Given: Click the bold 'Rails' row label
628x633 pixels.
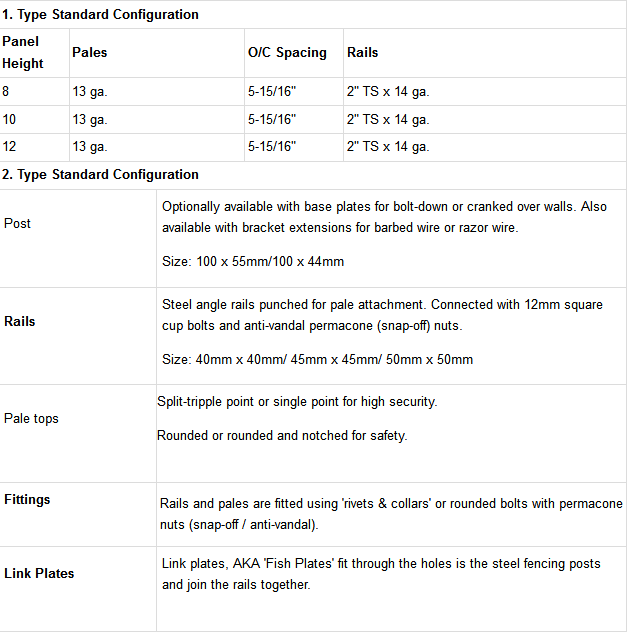Looking at the screenshot, I should (20, 322).
